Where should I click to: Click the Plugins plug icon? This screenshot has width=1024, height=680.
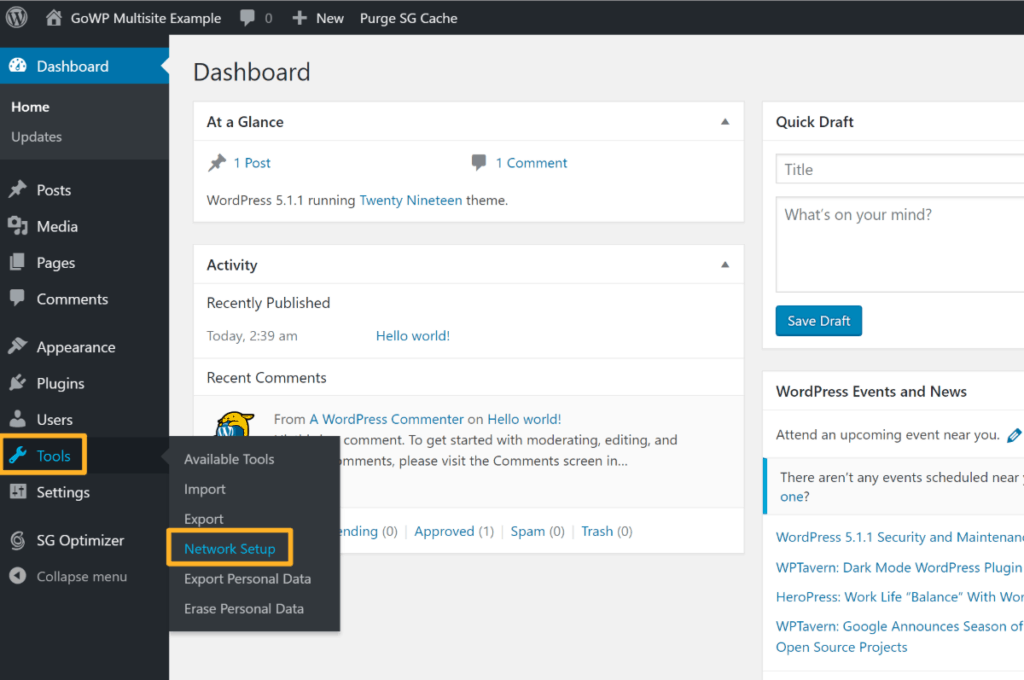[x=18, y=383]
